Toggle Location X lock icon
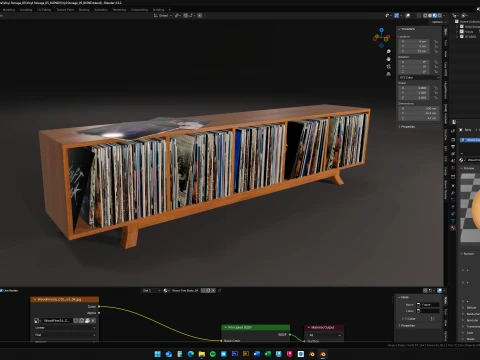The image size is (480, 360). point(436,42)
